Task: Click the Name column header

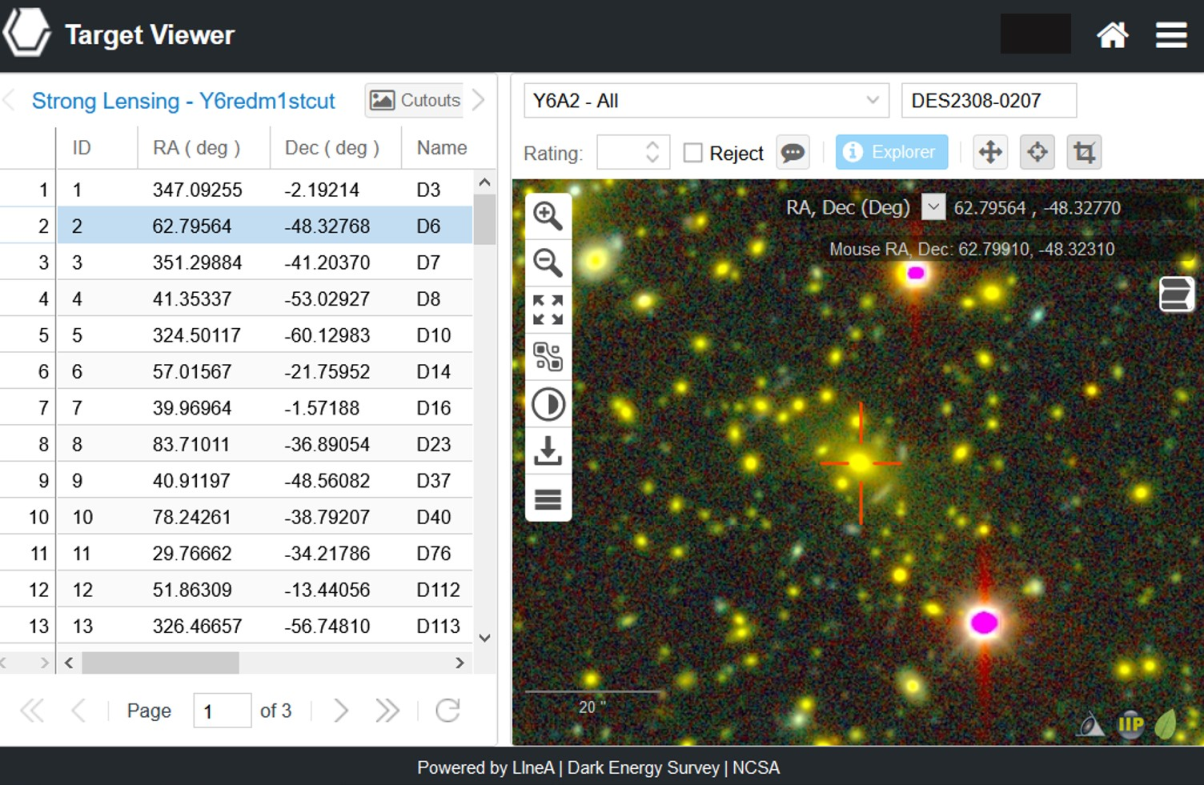Action: (438, 148)
